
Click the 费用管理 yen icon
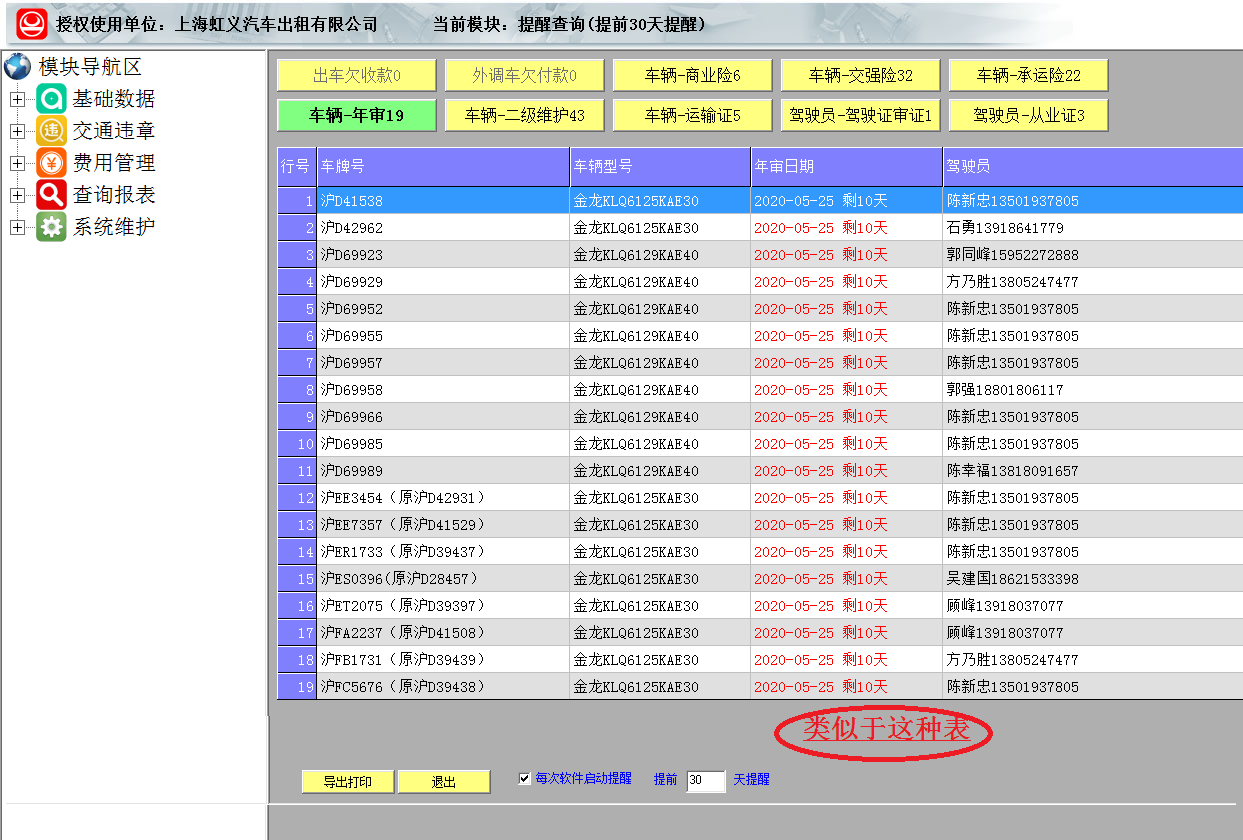(51, 163)
